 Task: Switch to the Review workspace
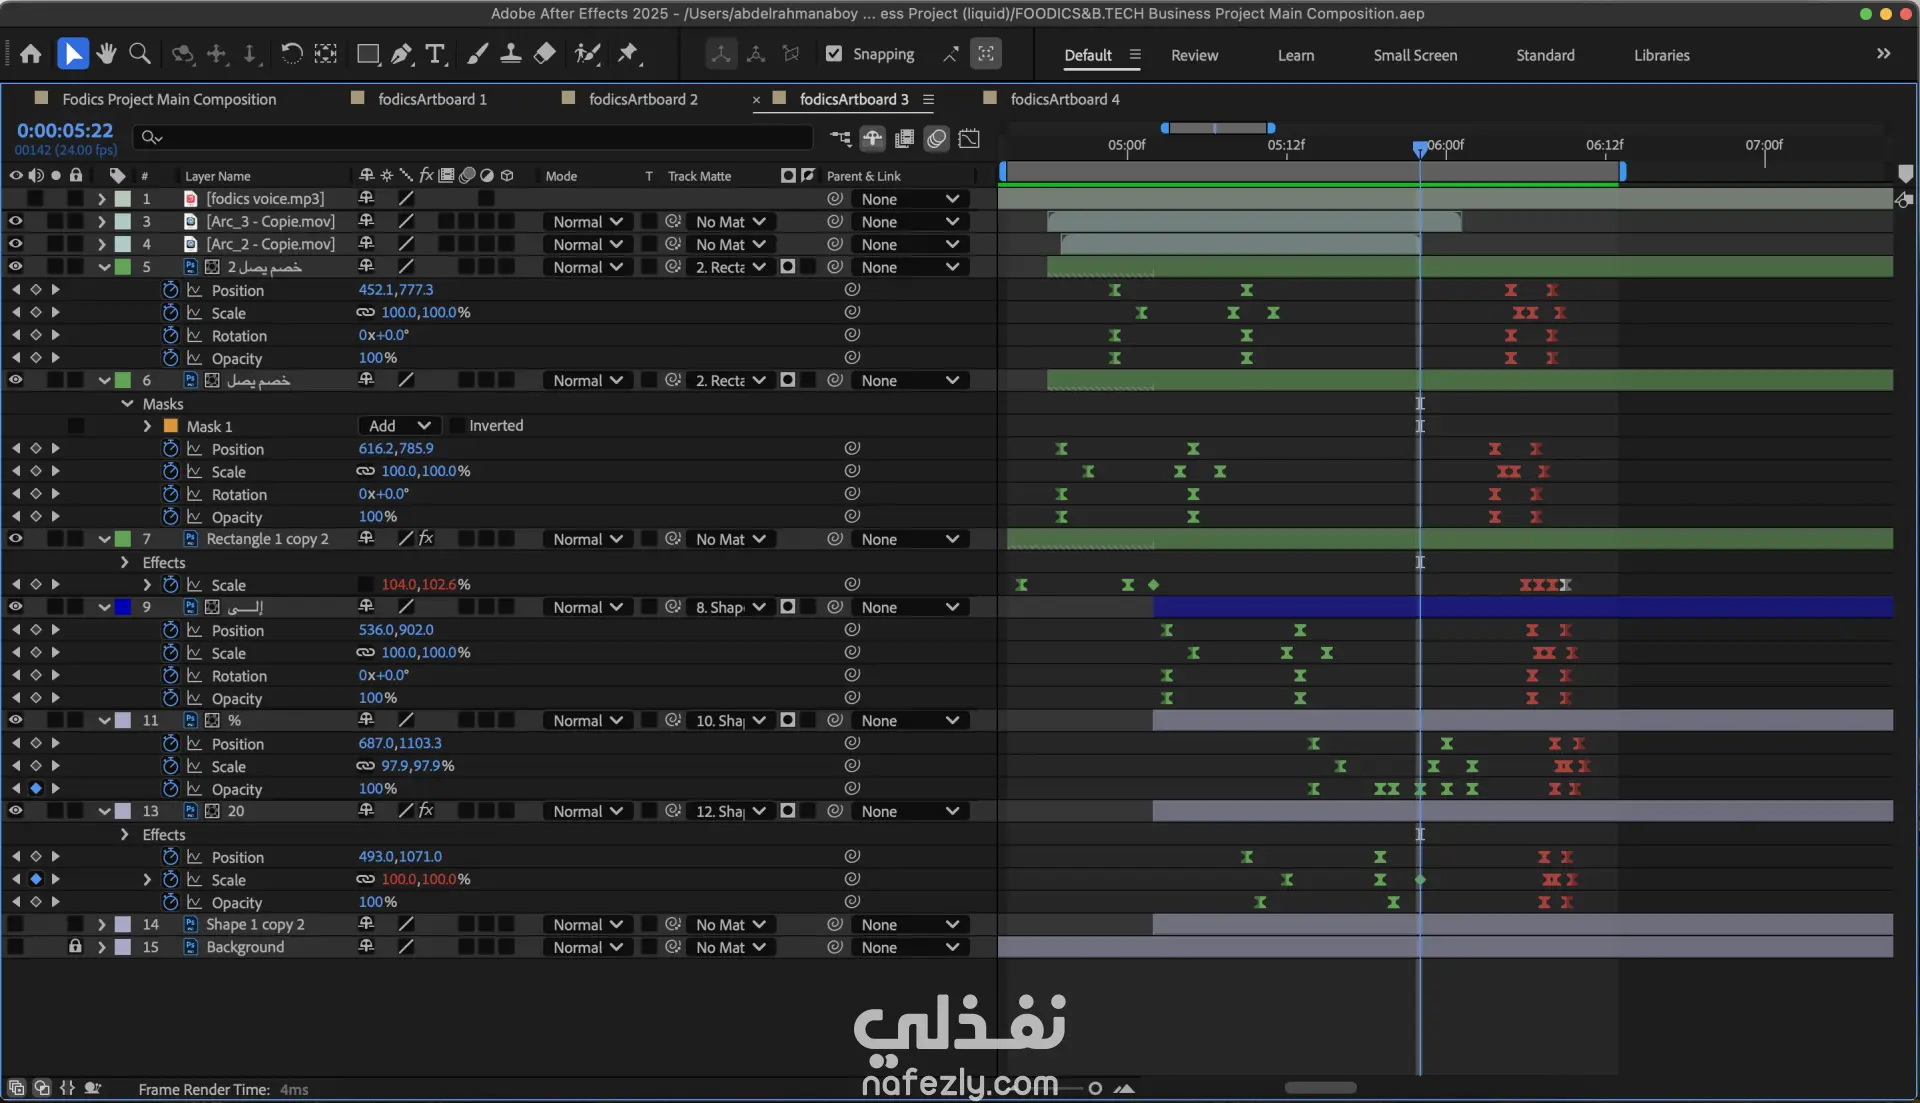point(1194,55)
